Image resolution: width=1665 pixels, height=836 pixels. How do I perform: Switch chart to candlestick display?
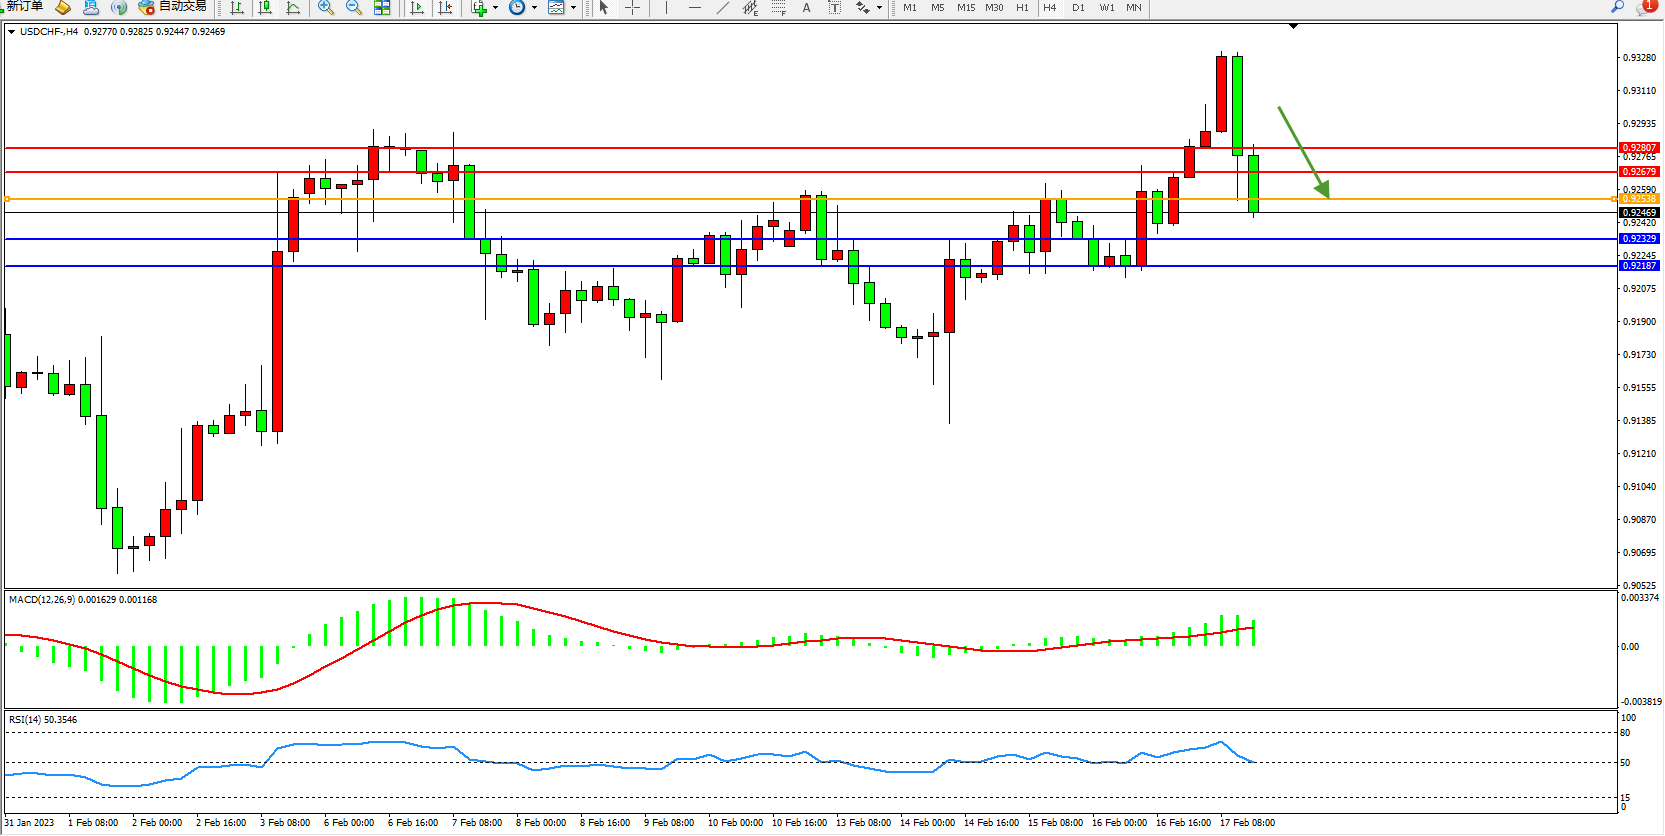(265, 7)
